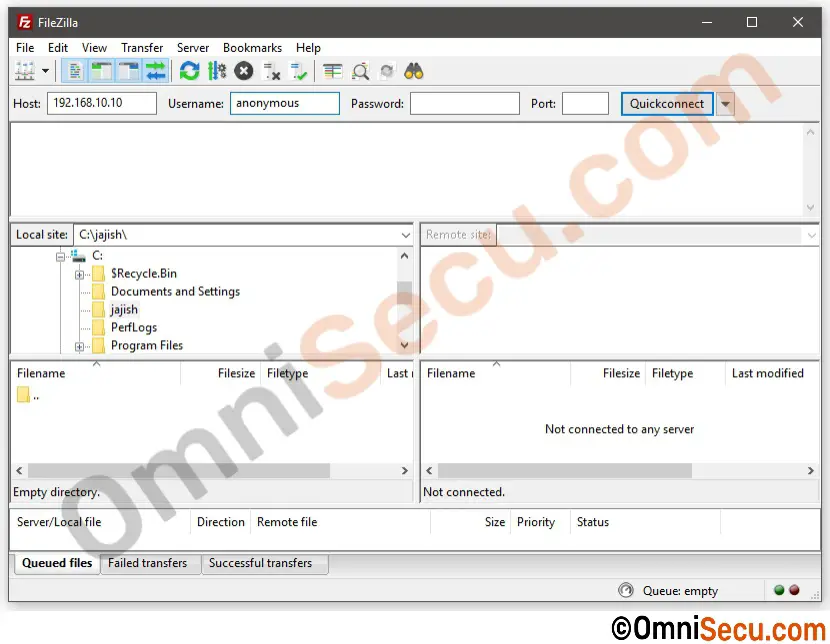Screen dimensions: 830x644
Task: Sort remote files by Filename column
Action: pyautogui.click(x=496, y=373)
